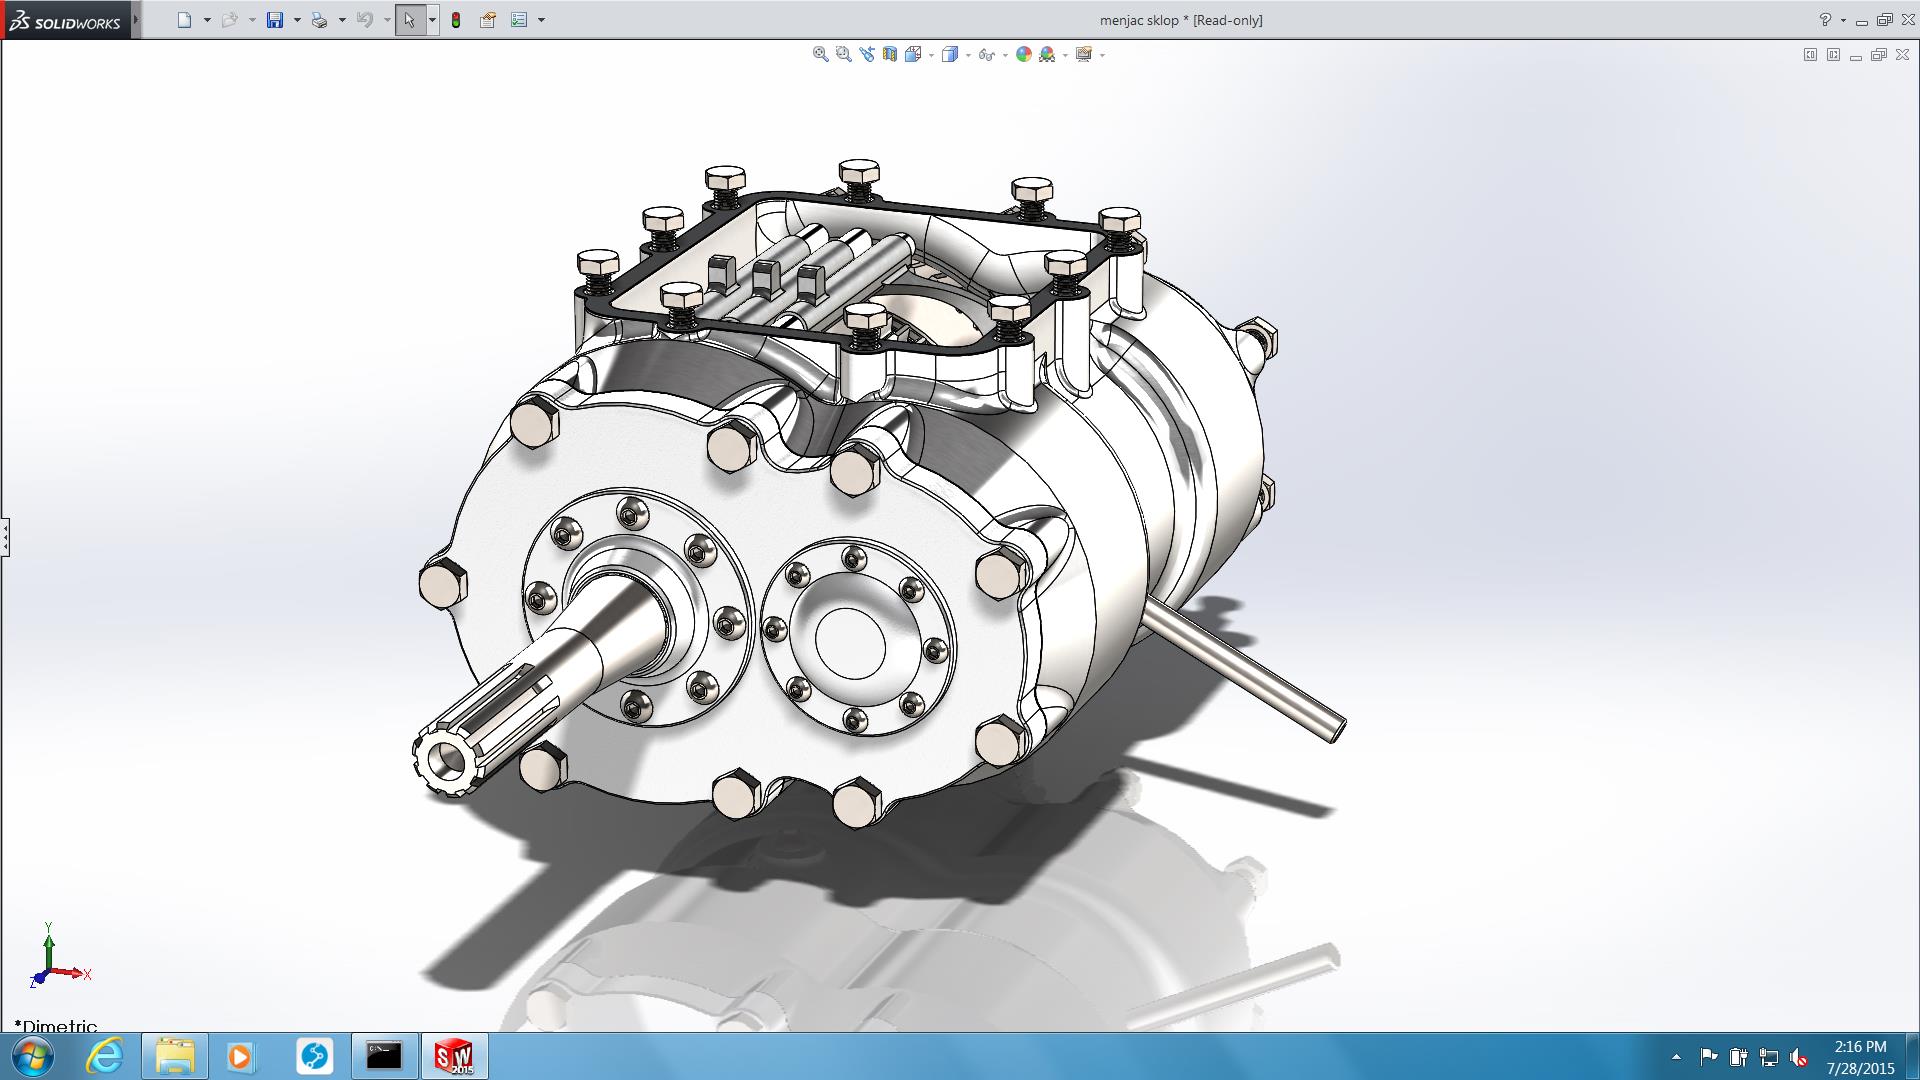Toggle the Section View tool
Image resolution: width=1920 pixels, height=1080 pixels.
889,55
